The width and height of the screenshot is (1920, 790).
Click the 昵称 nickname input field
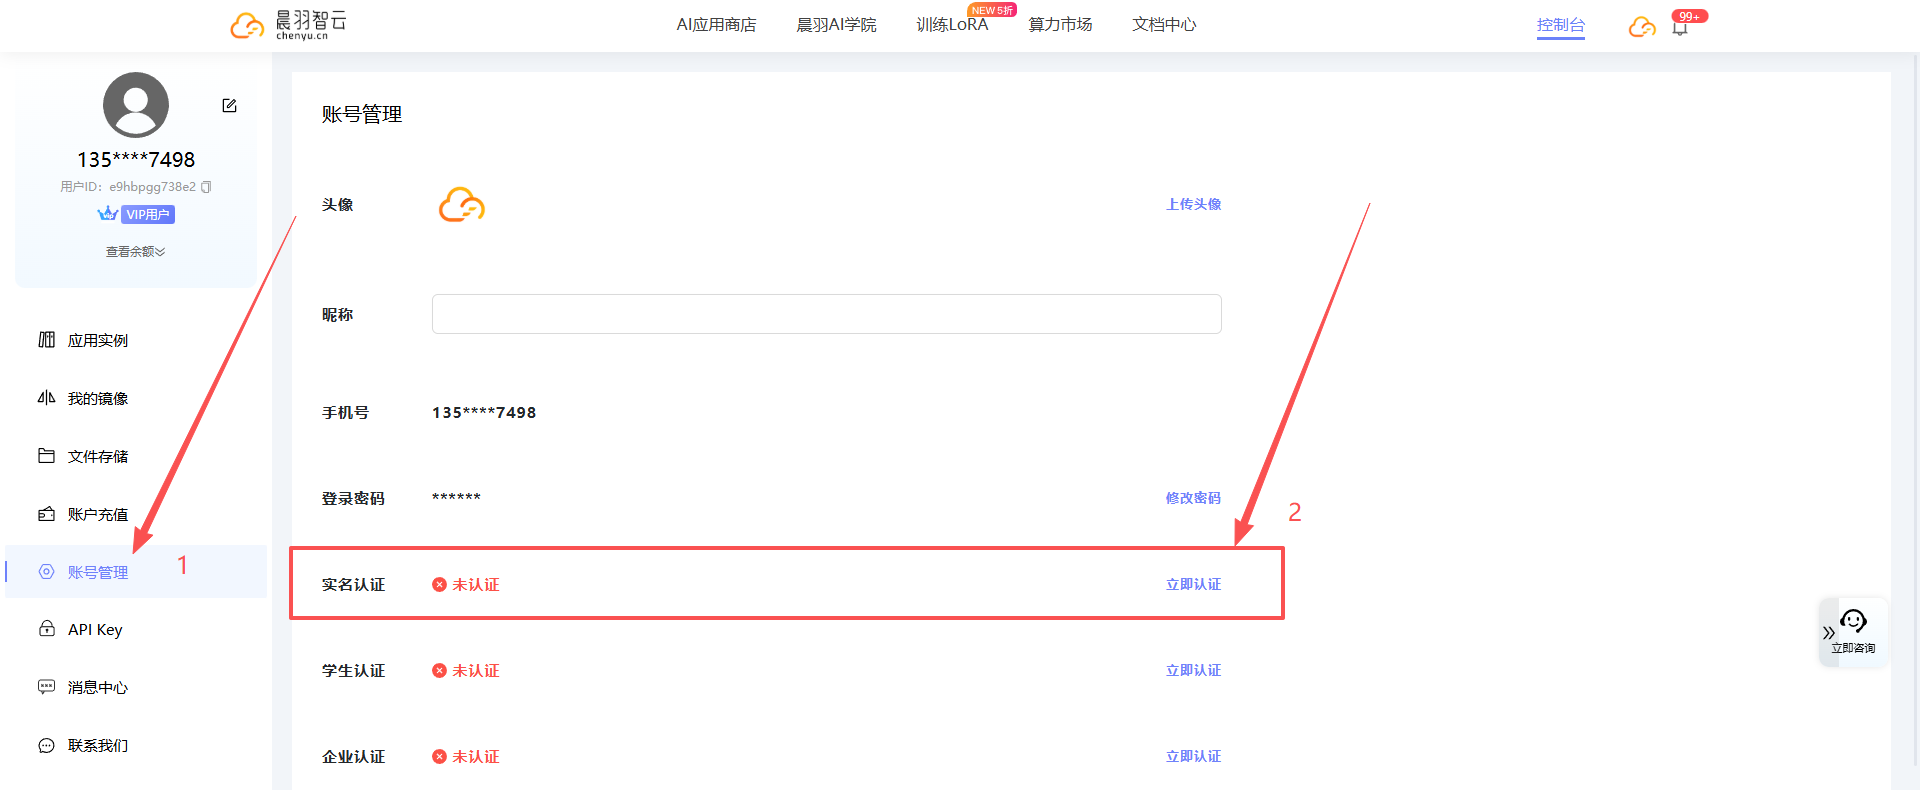point(826,314)
